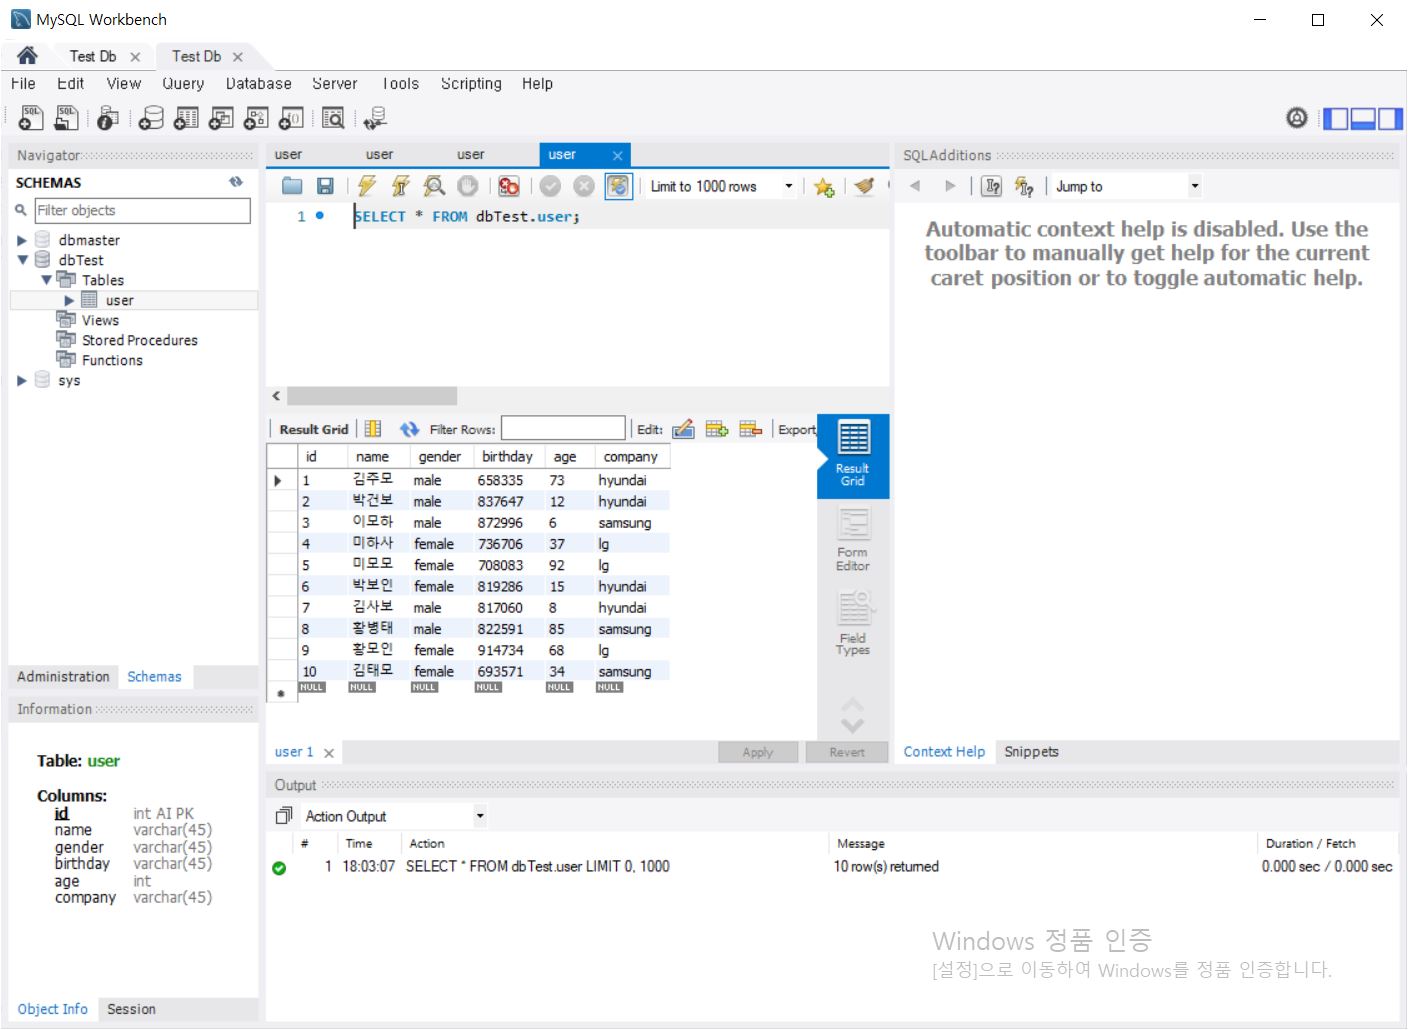
Task: Open the Scripting menu
Action: point(471,84)
